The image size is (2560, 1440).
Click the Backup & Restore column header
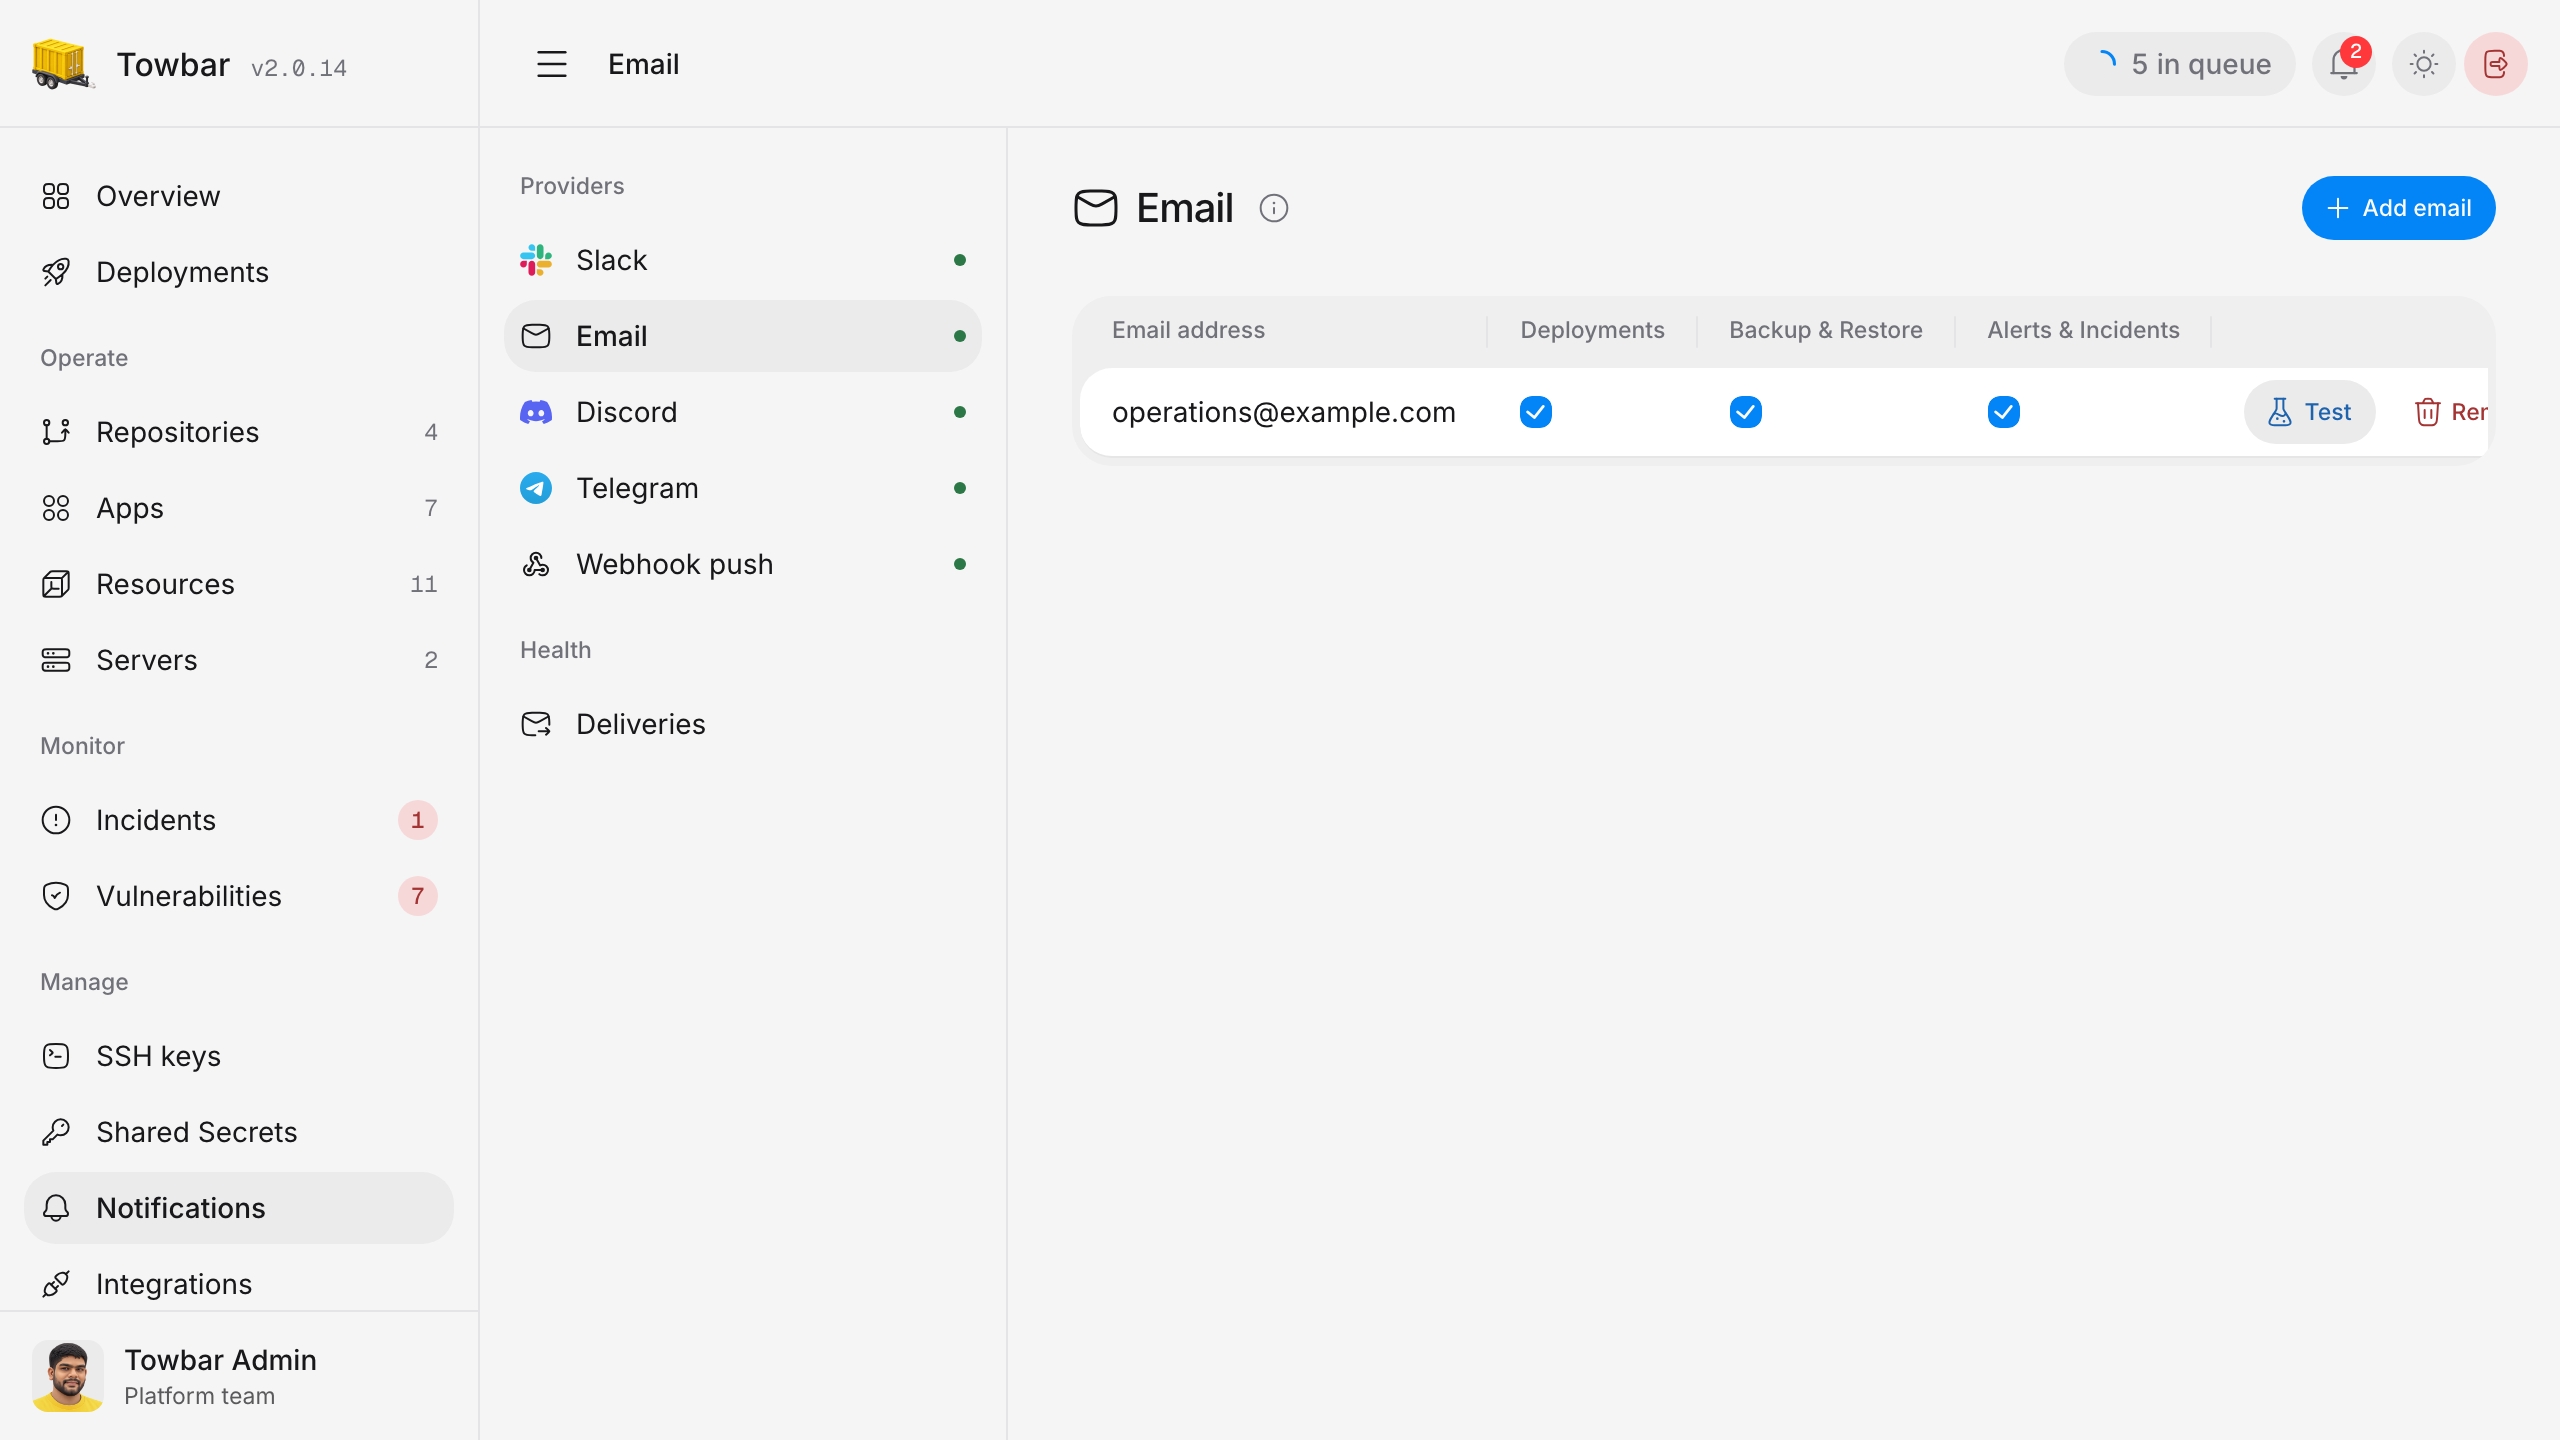[1826, 330]
